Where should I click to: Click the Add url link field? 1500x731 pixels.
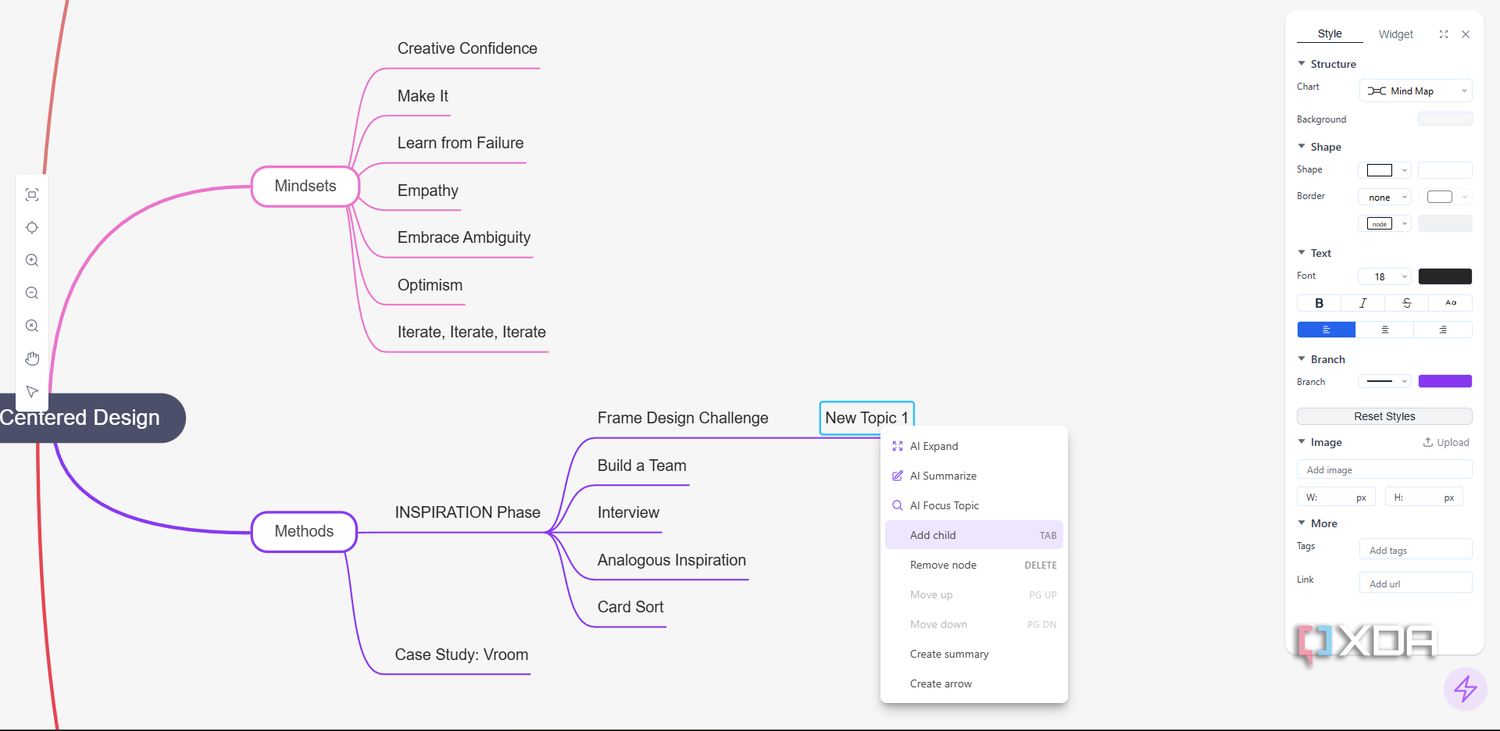point(1416,583)
